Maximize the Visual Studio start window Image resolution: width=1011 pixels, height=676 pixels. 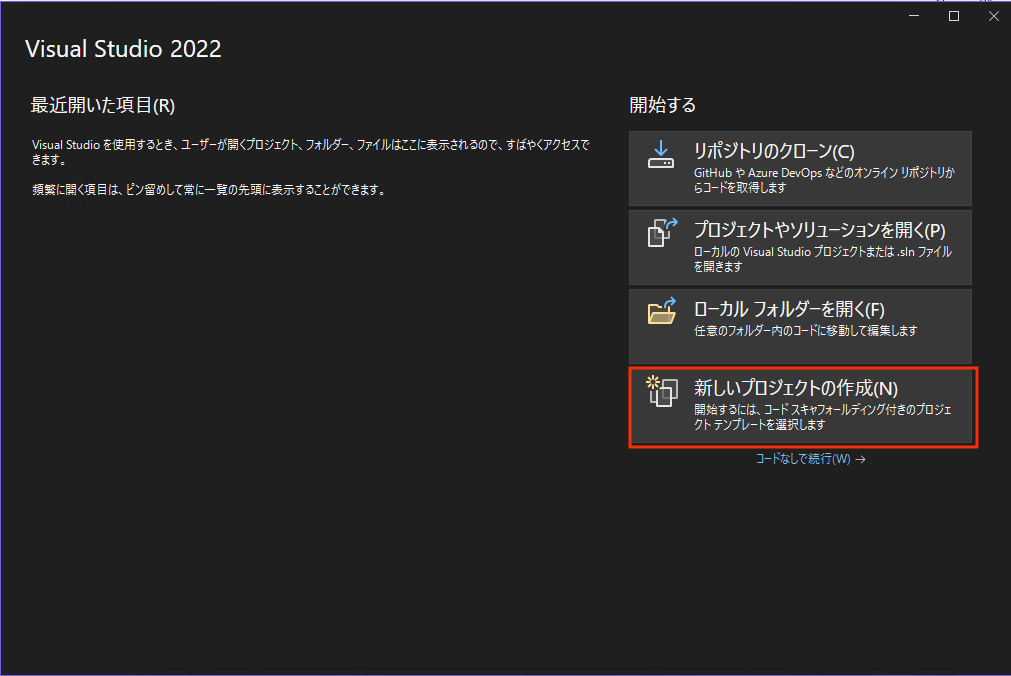954,16
